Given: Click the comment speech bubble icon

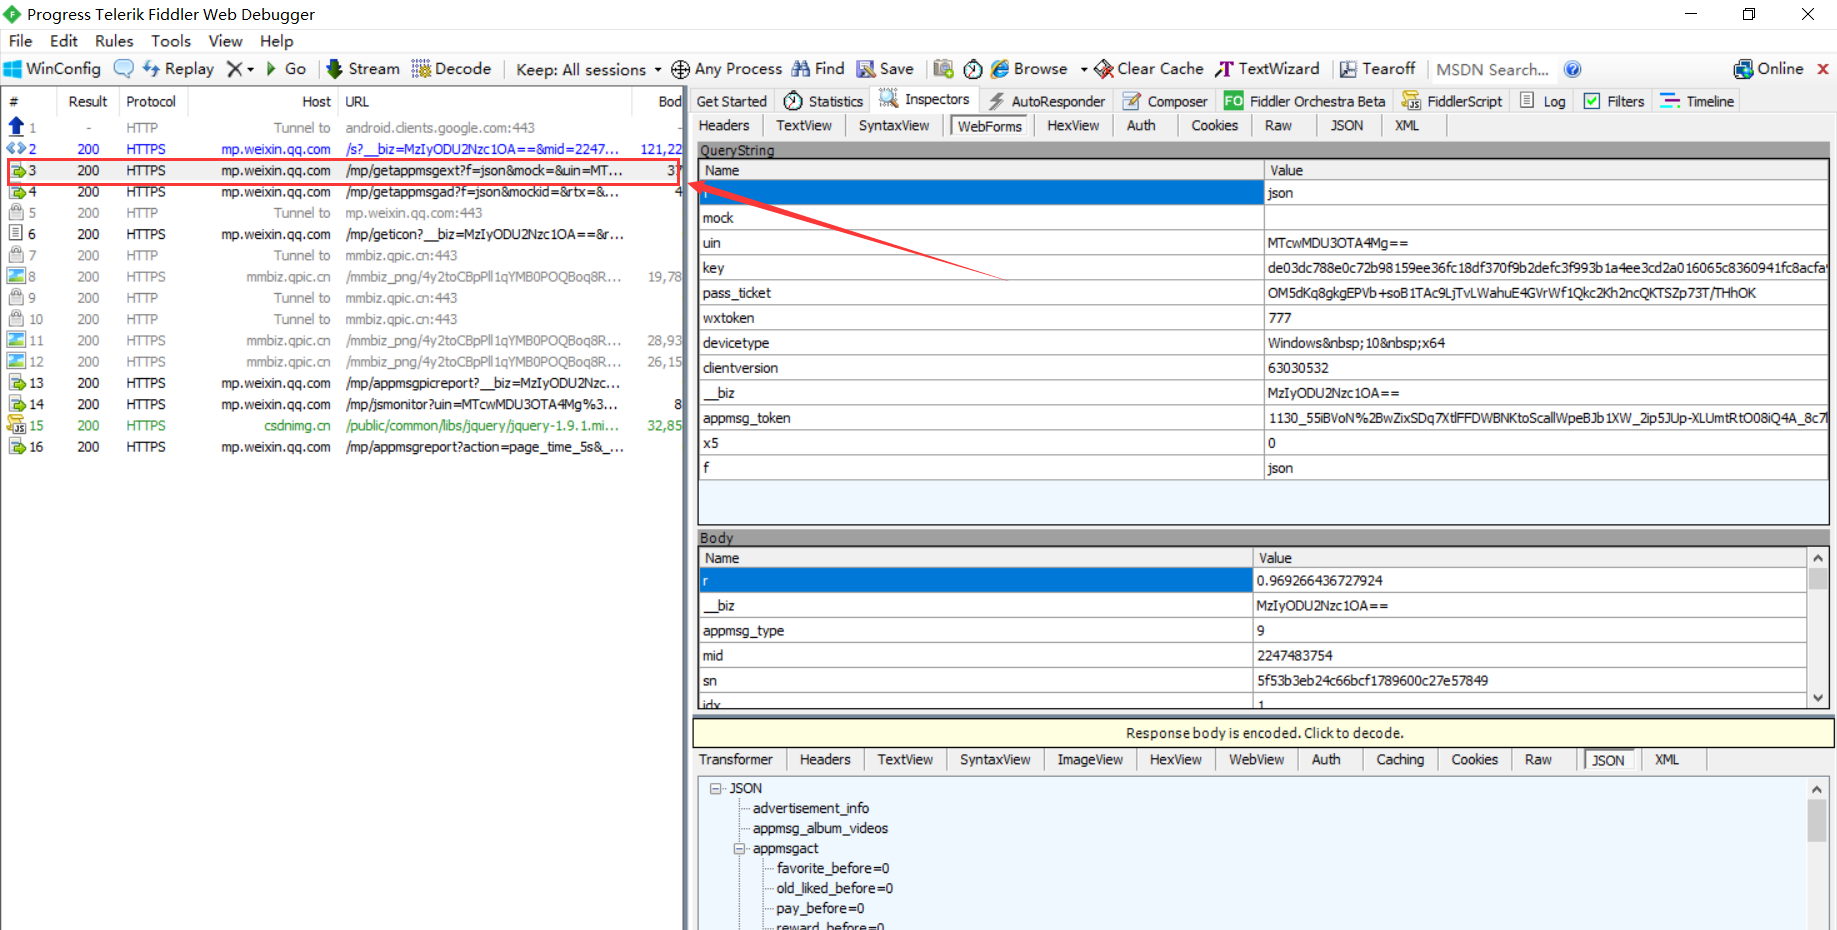Looking at the screenshot, I should click(123, 69).
